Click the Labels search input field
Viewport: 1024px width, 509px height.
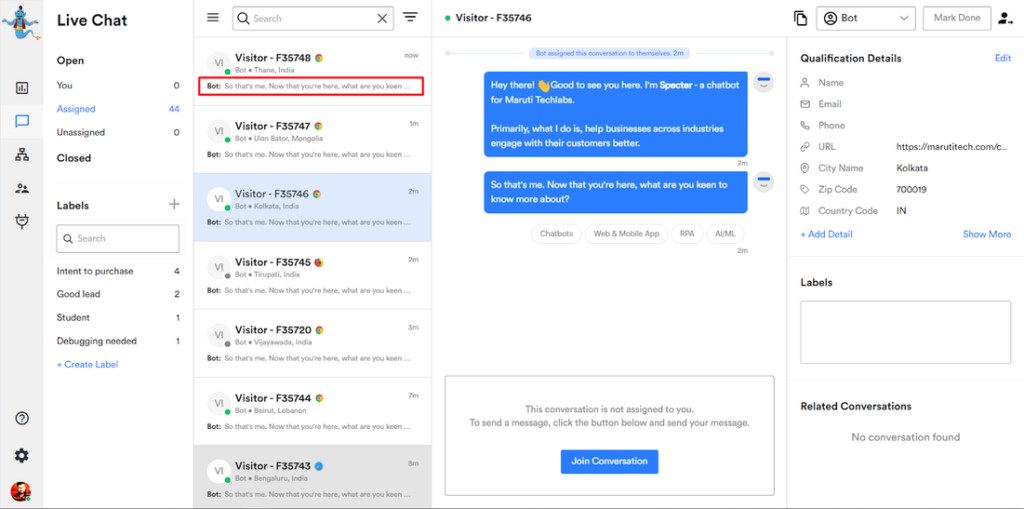pyautogui.click(x=118, y=238)
